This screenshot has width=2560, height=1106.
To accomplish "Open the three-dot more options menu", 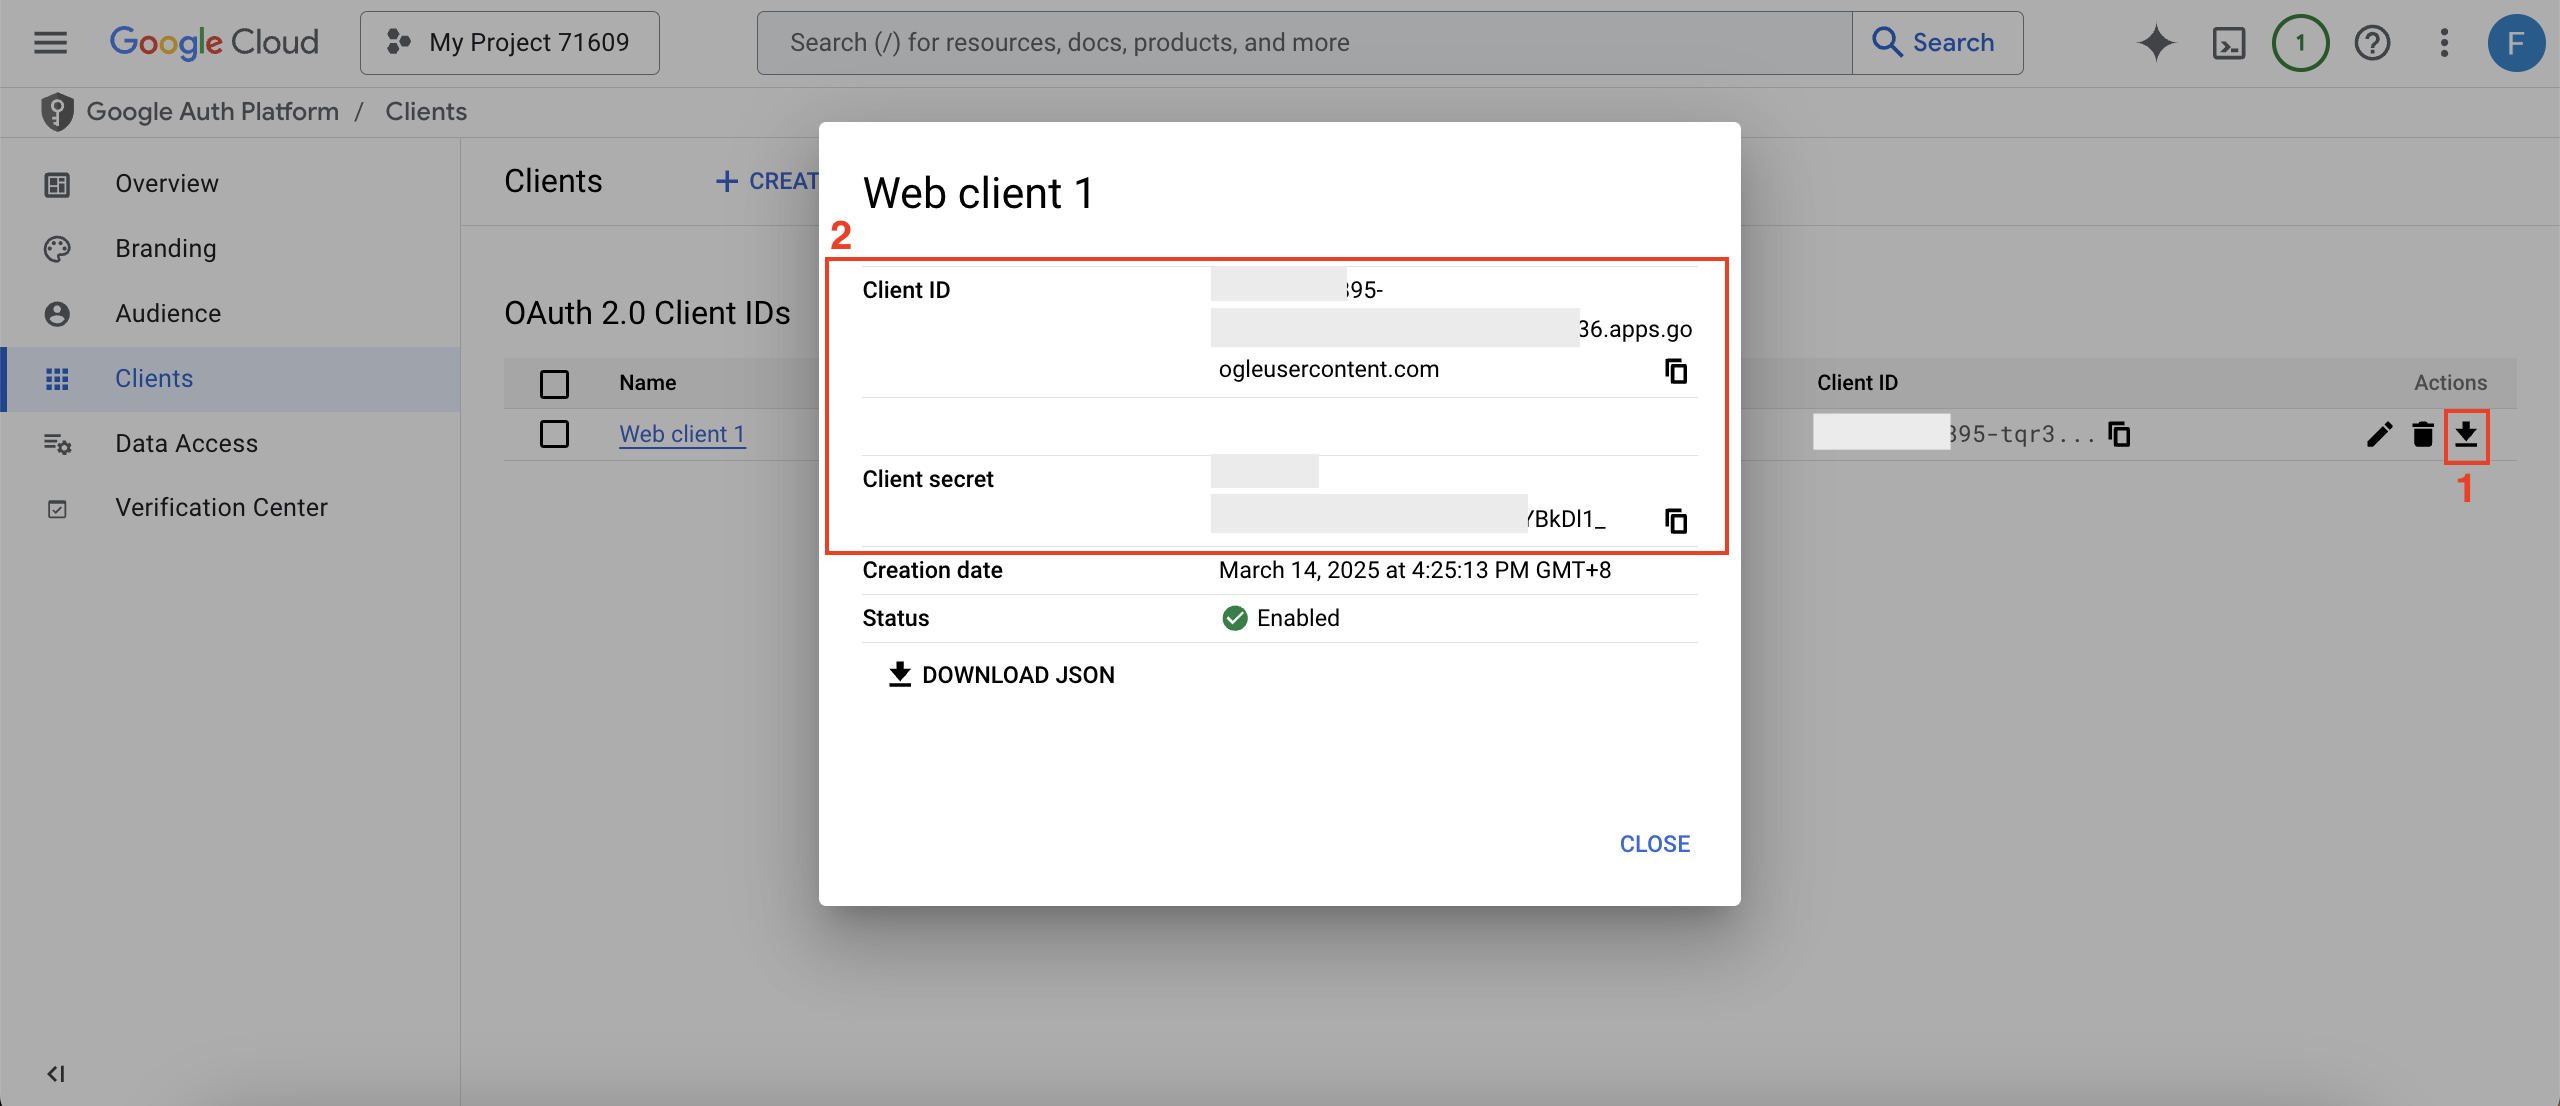I will [x=2444, y=43].
